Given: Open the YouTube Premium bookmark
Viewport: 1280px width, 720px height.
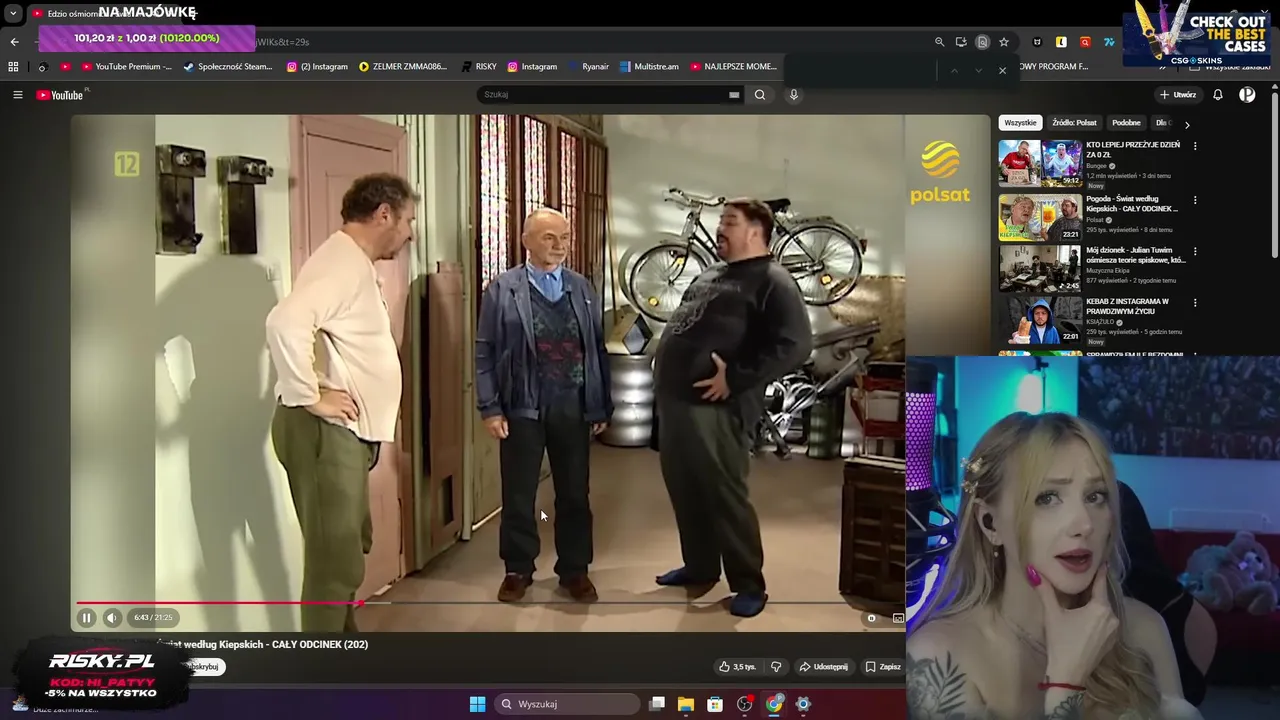Looking at the screenshot, I should tap(126, 67).
